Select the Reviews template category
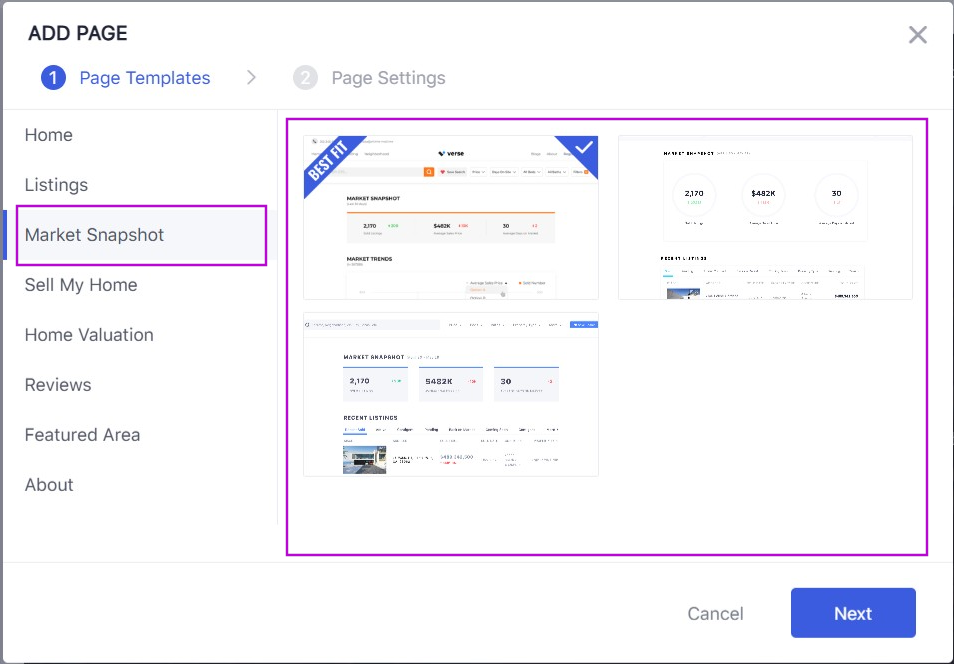954x667 pixels. 58,385
